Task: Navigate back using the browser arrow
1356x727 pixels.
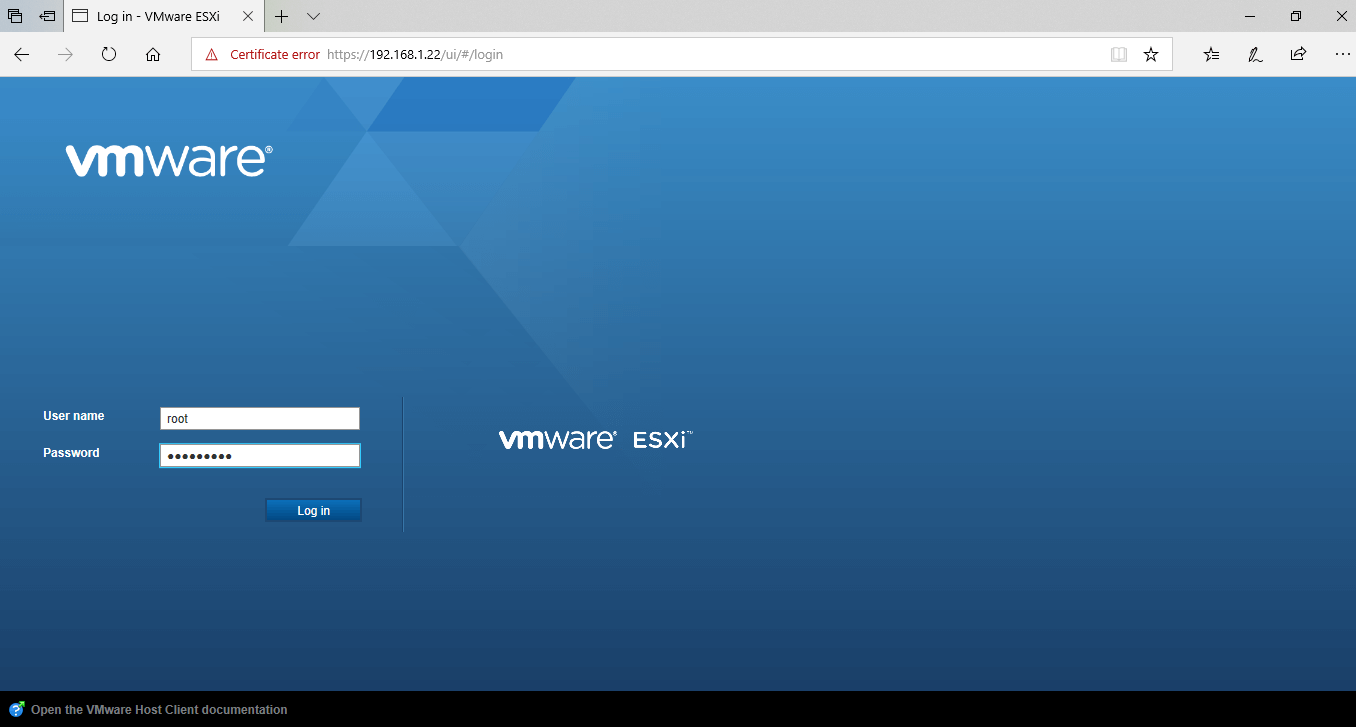Action: click(21, 55)
